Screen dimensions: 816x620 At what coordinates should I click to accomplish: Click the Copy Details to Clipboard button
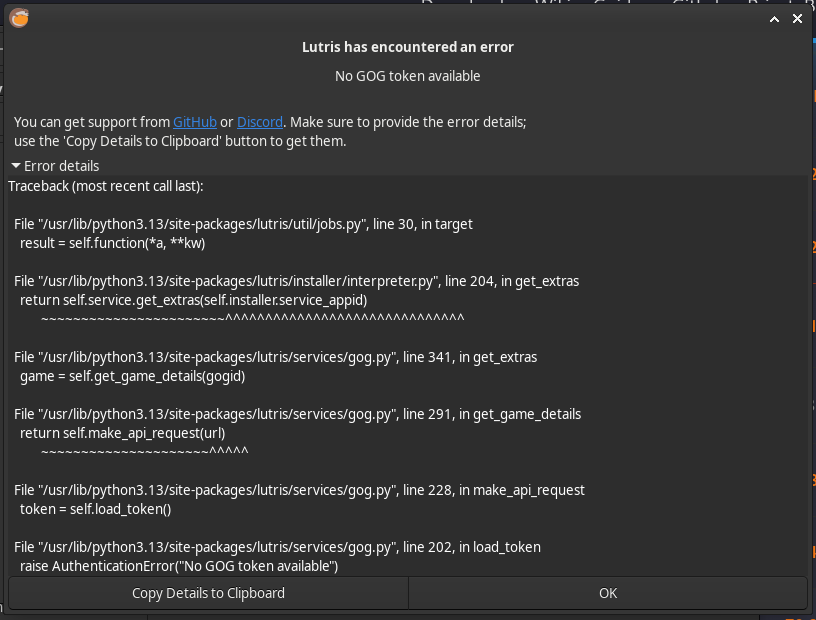point(208,593)
